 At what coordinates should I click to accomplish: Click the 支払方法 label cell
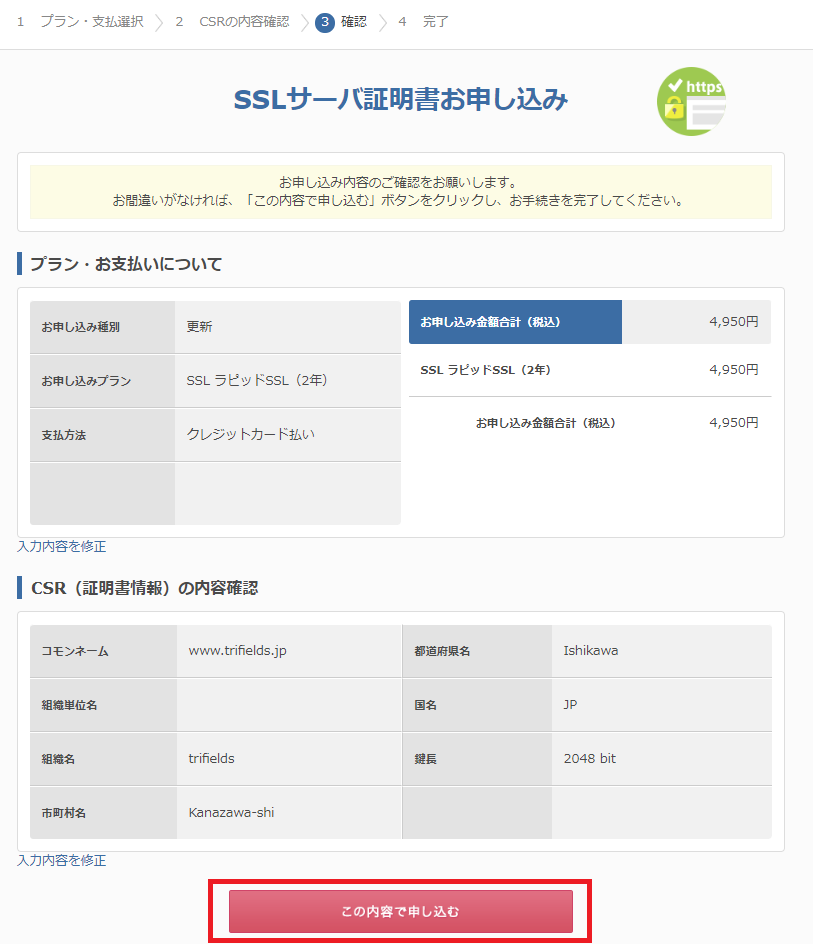pos(102,435)
